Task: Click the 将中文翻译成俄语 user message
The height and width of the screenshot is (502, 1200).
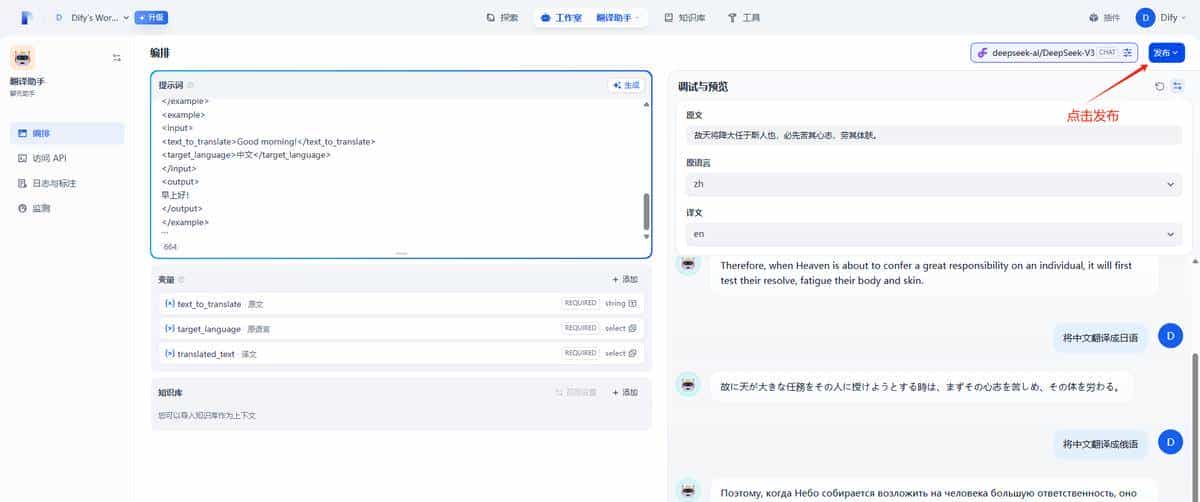Action: pyautogui.click(x=1100, y=443)
